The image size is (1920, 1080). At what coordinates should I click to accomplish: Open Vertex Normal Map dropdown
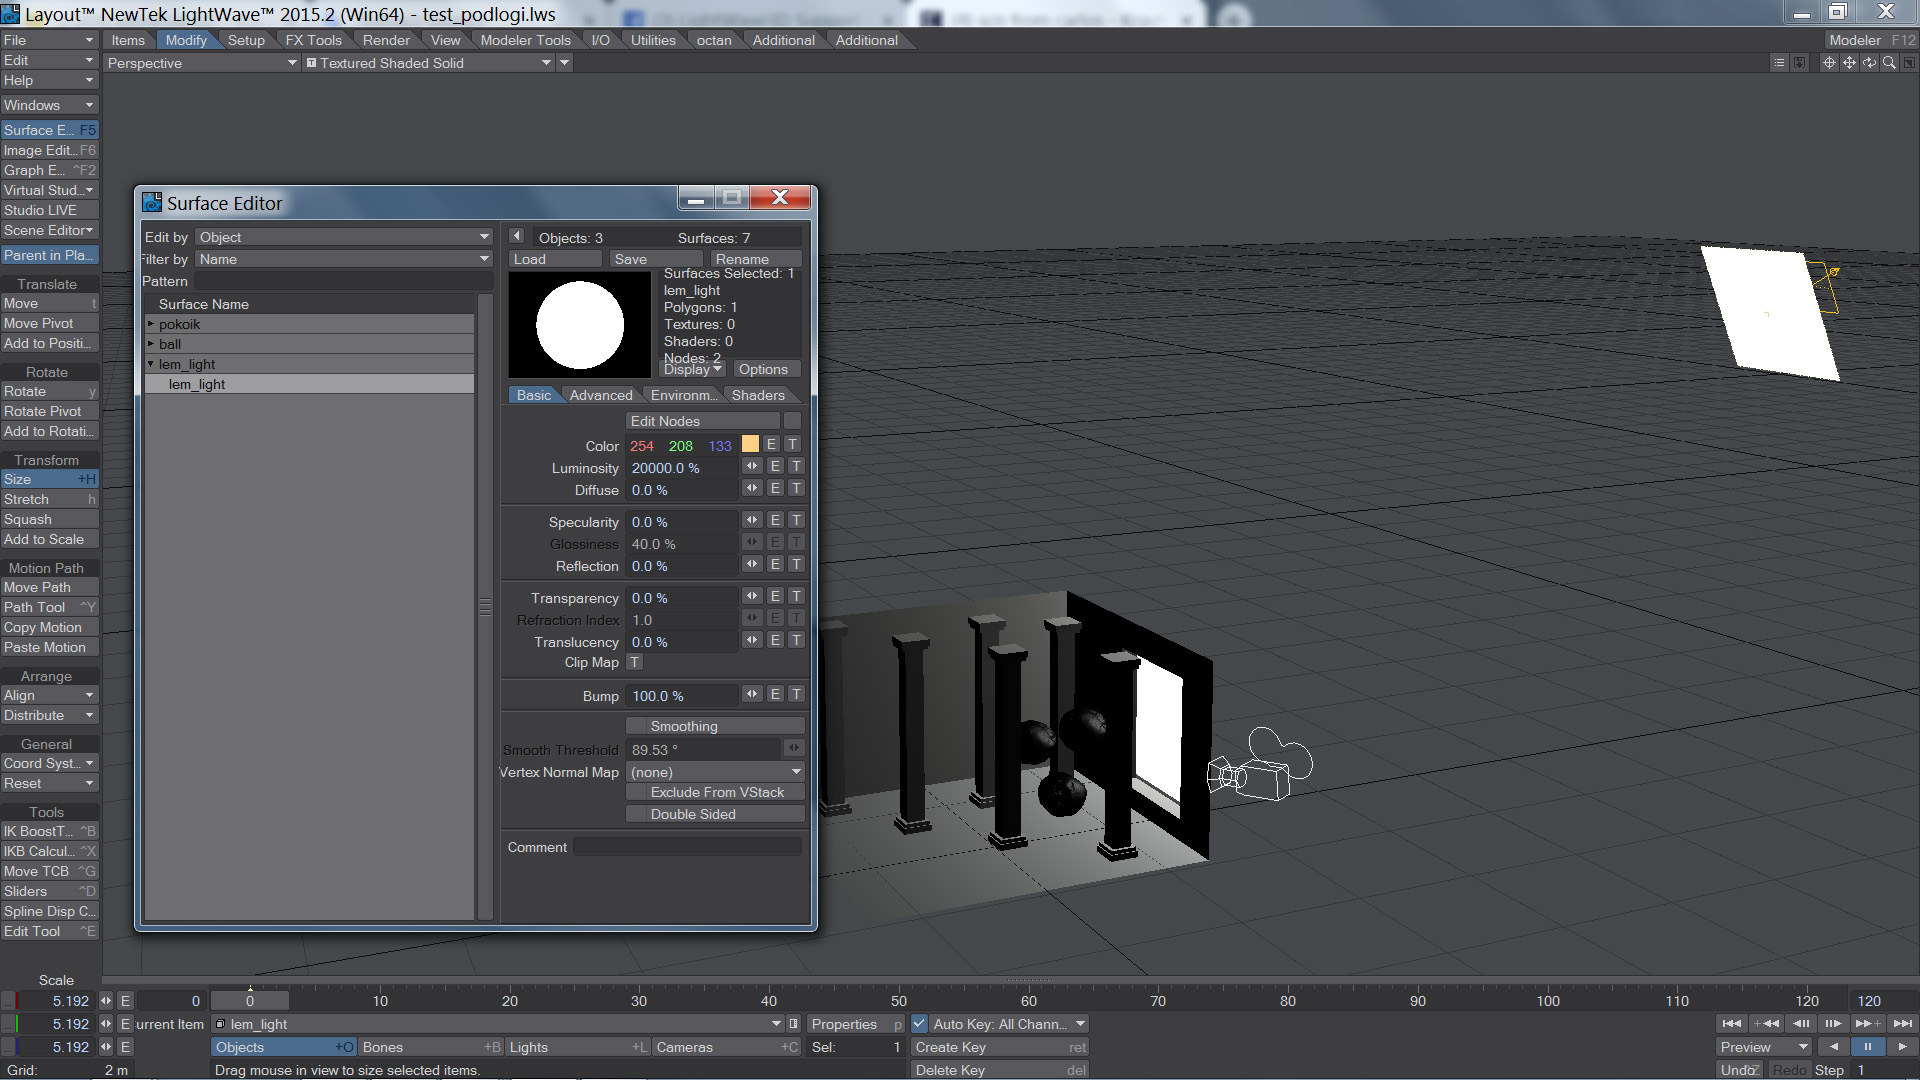click(x=714, y=772)
